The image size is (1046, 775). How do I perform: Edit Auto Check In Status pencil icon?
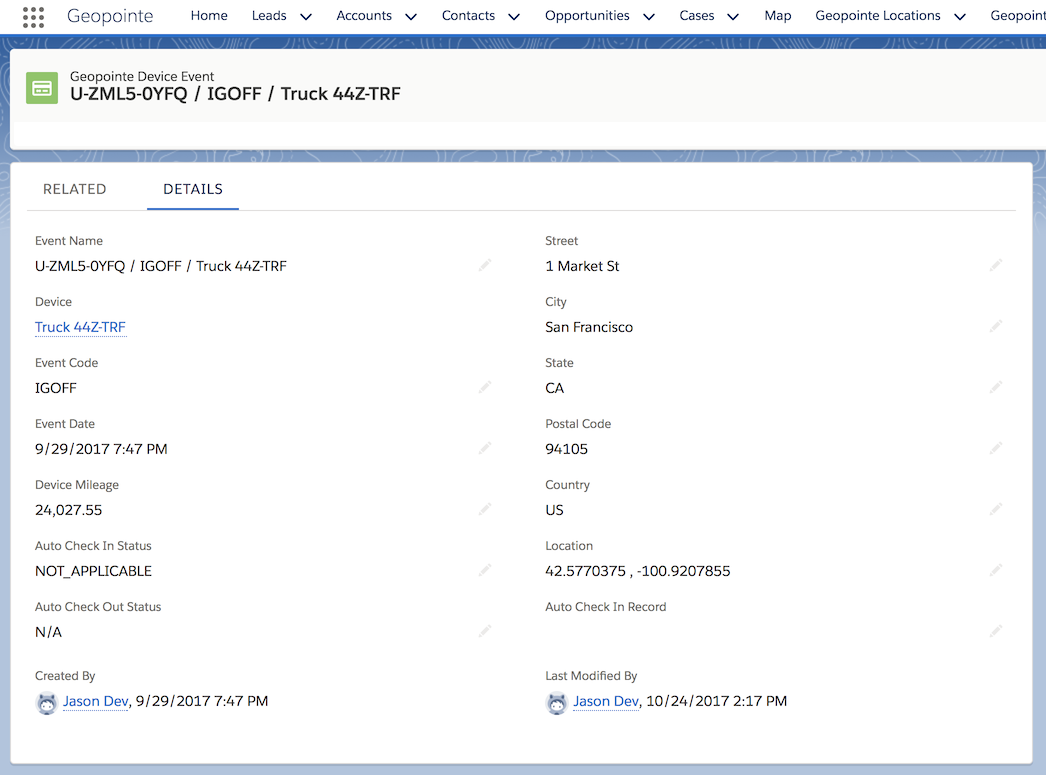485,570
